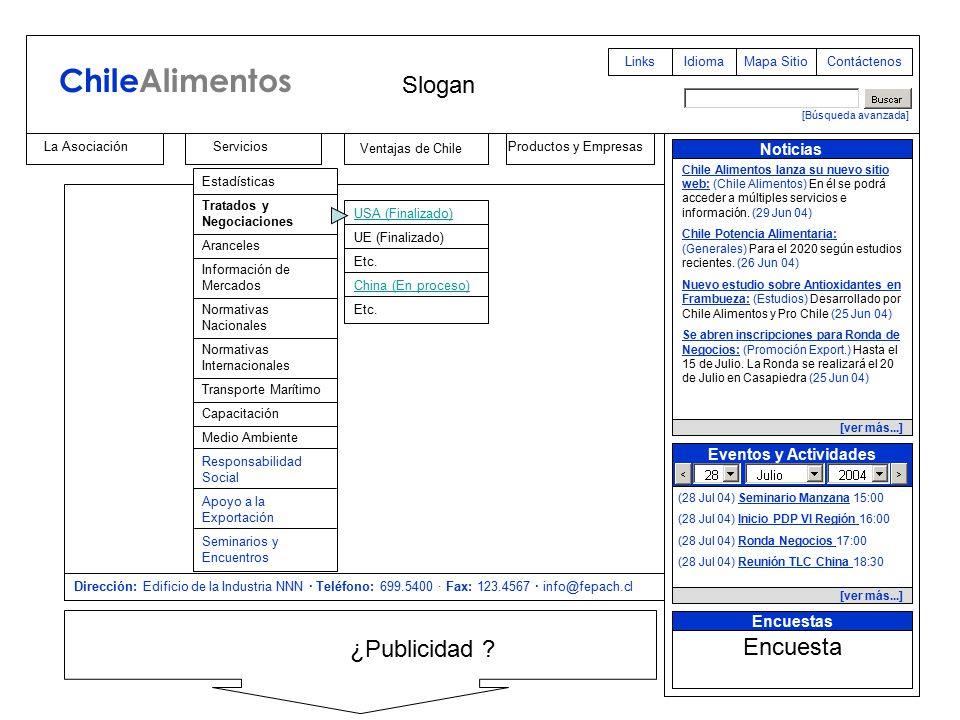
Task: Open USA (Finalizado) submenu link
Action: [403, 214]
